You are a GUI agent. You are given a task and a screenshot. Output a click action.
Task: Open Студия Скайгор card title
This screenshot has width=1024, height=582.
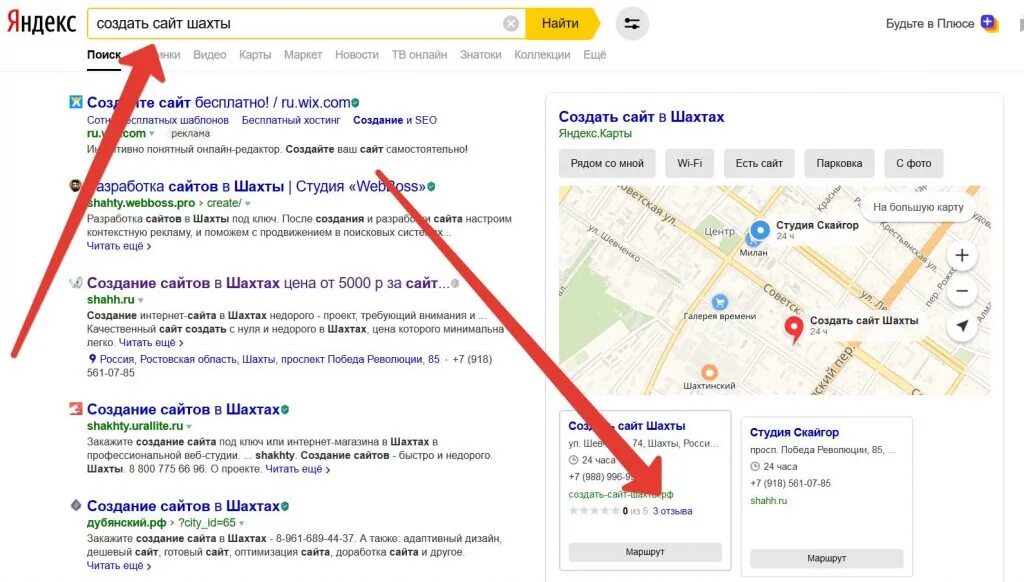[794, 432]
